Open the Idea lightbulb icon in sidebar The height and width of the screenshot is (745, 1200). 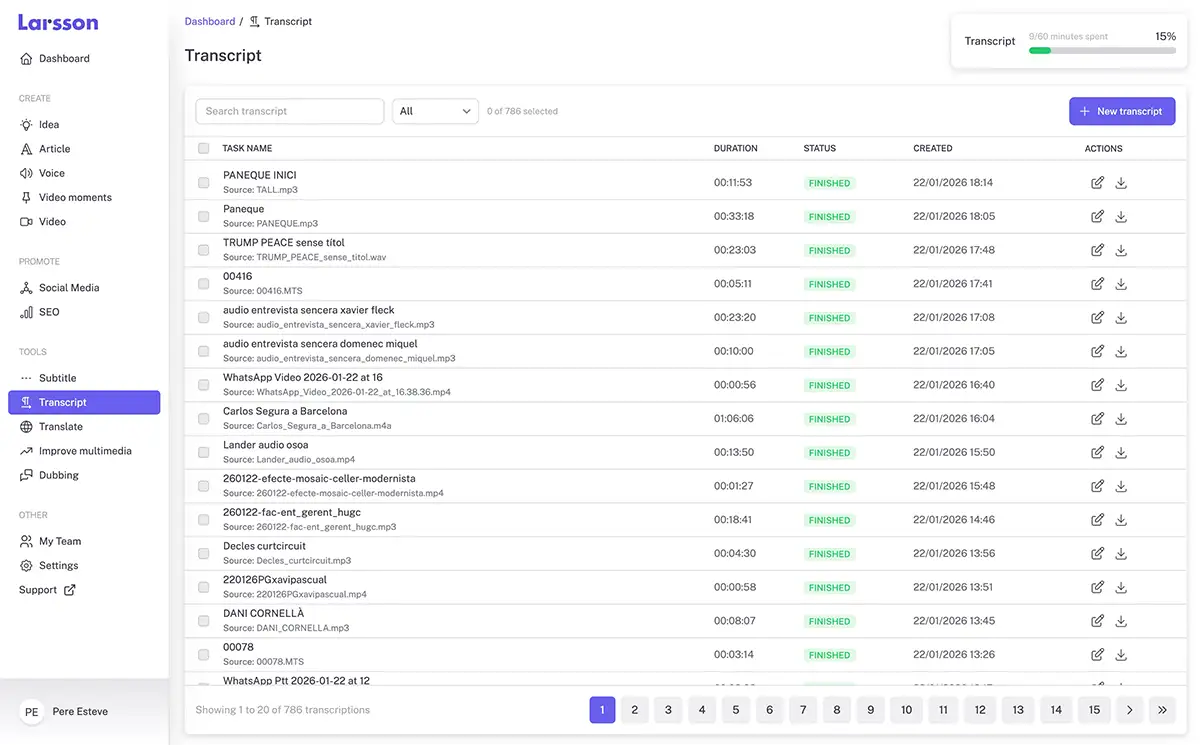26,125
